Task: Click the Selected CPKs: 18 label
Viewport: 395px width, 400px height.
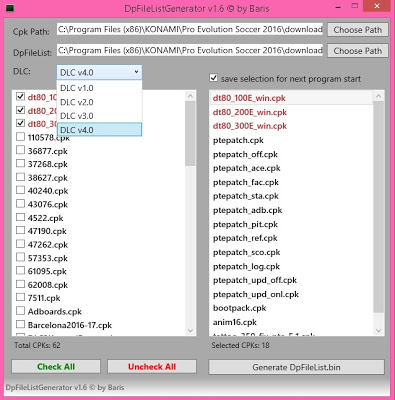Action: click(x=240, y=345)
